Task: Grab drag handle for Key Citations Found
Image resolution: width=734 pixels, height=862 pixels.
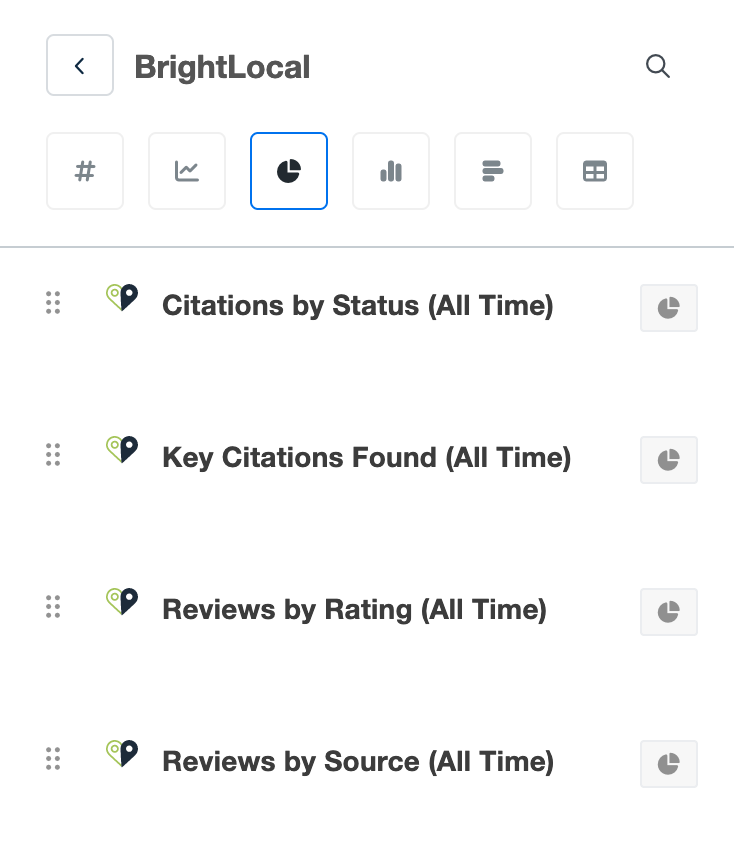Action: coord(53,455)
